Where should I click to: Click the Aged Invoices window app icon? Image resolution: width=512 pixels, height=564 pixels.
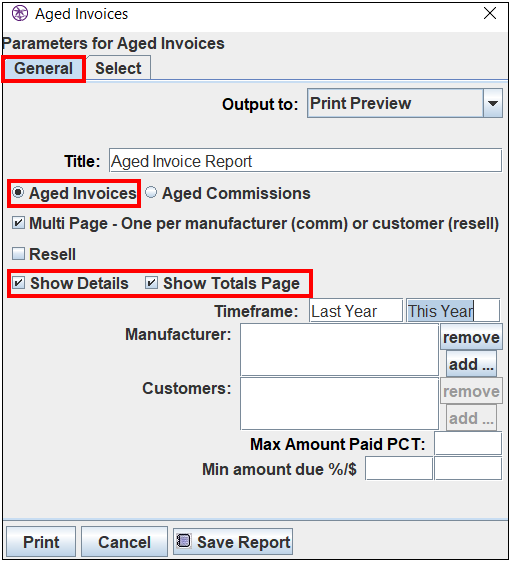[x=19, y=14]
